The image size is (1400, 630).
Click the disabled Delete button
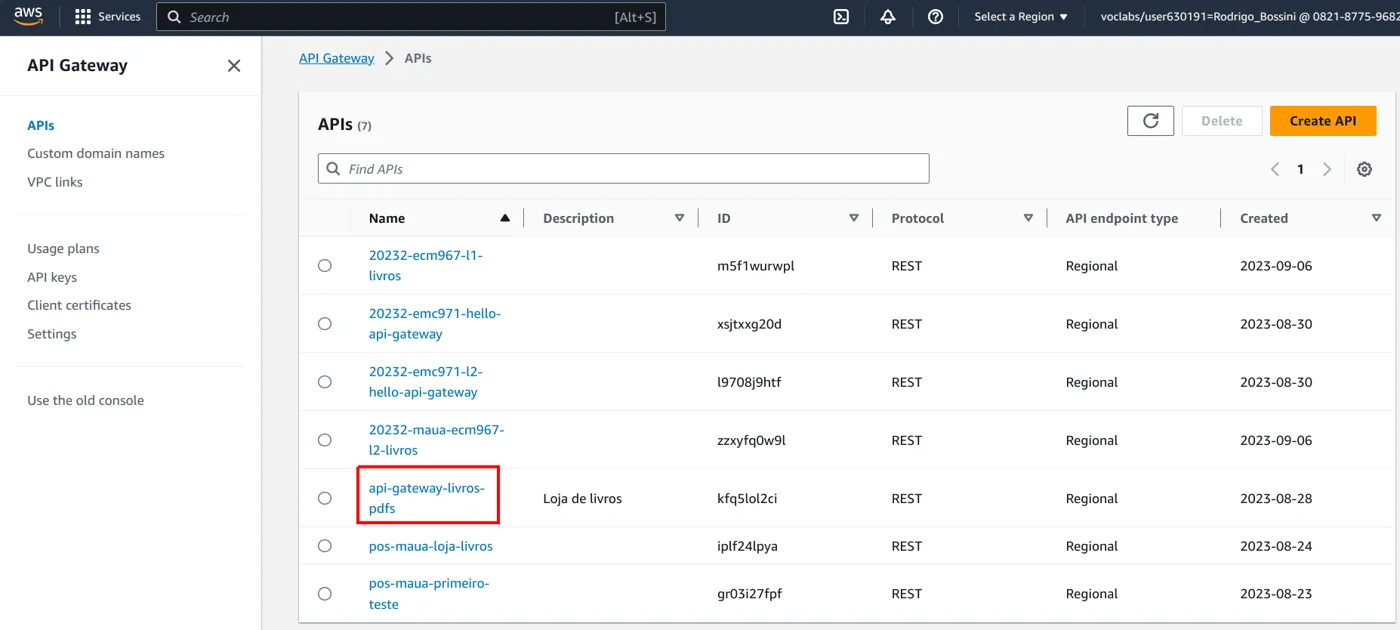[1221, 121]
